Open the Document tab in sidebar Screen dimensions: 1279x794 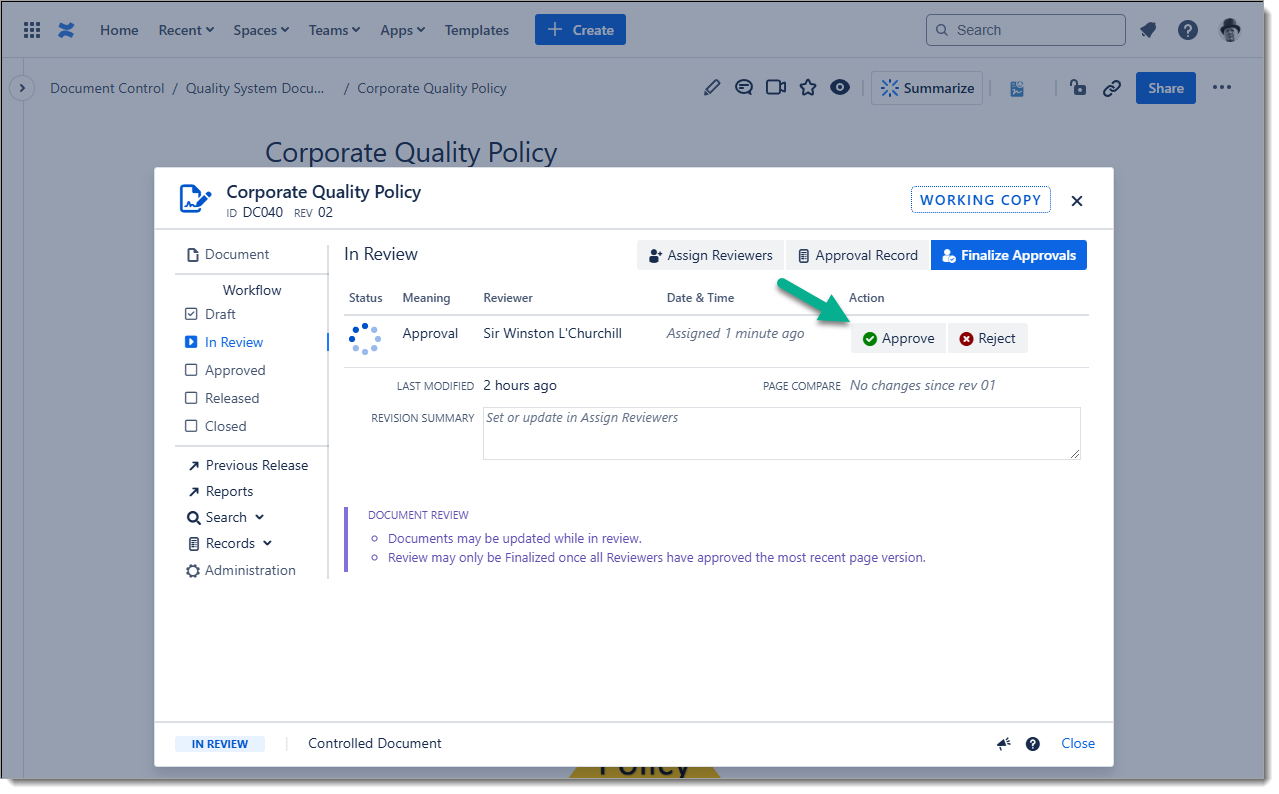237,255
